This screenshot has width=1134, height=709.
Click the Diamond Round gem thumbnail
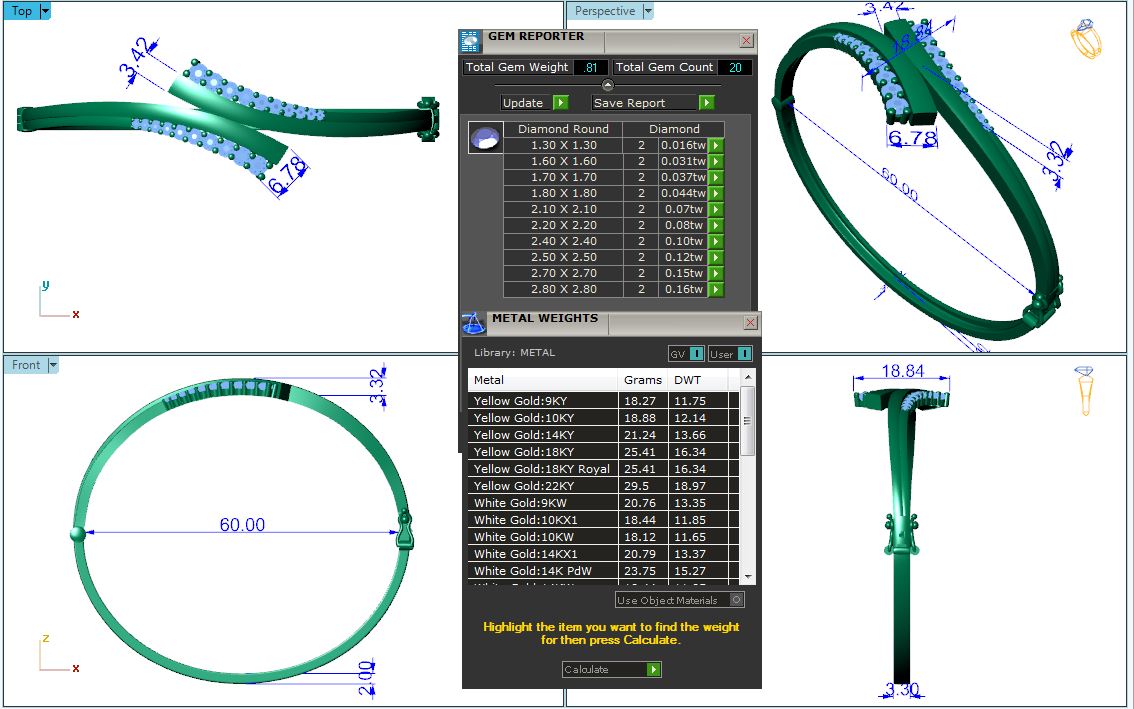tap(485, 139)
